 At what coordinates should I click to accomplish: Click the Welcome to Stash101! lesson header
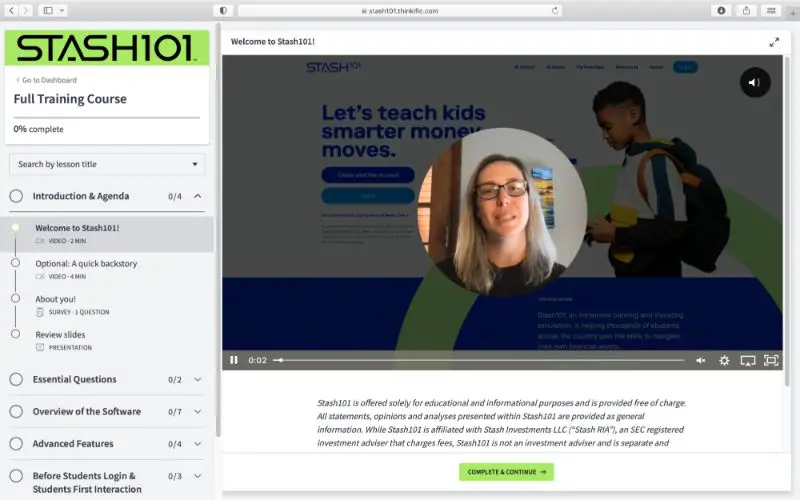[272, 42]
